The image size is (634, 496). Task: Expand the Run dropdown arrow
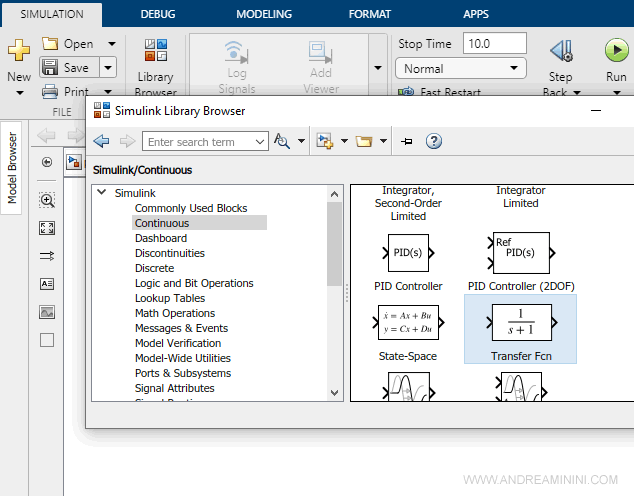click(x=616, y=93)
